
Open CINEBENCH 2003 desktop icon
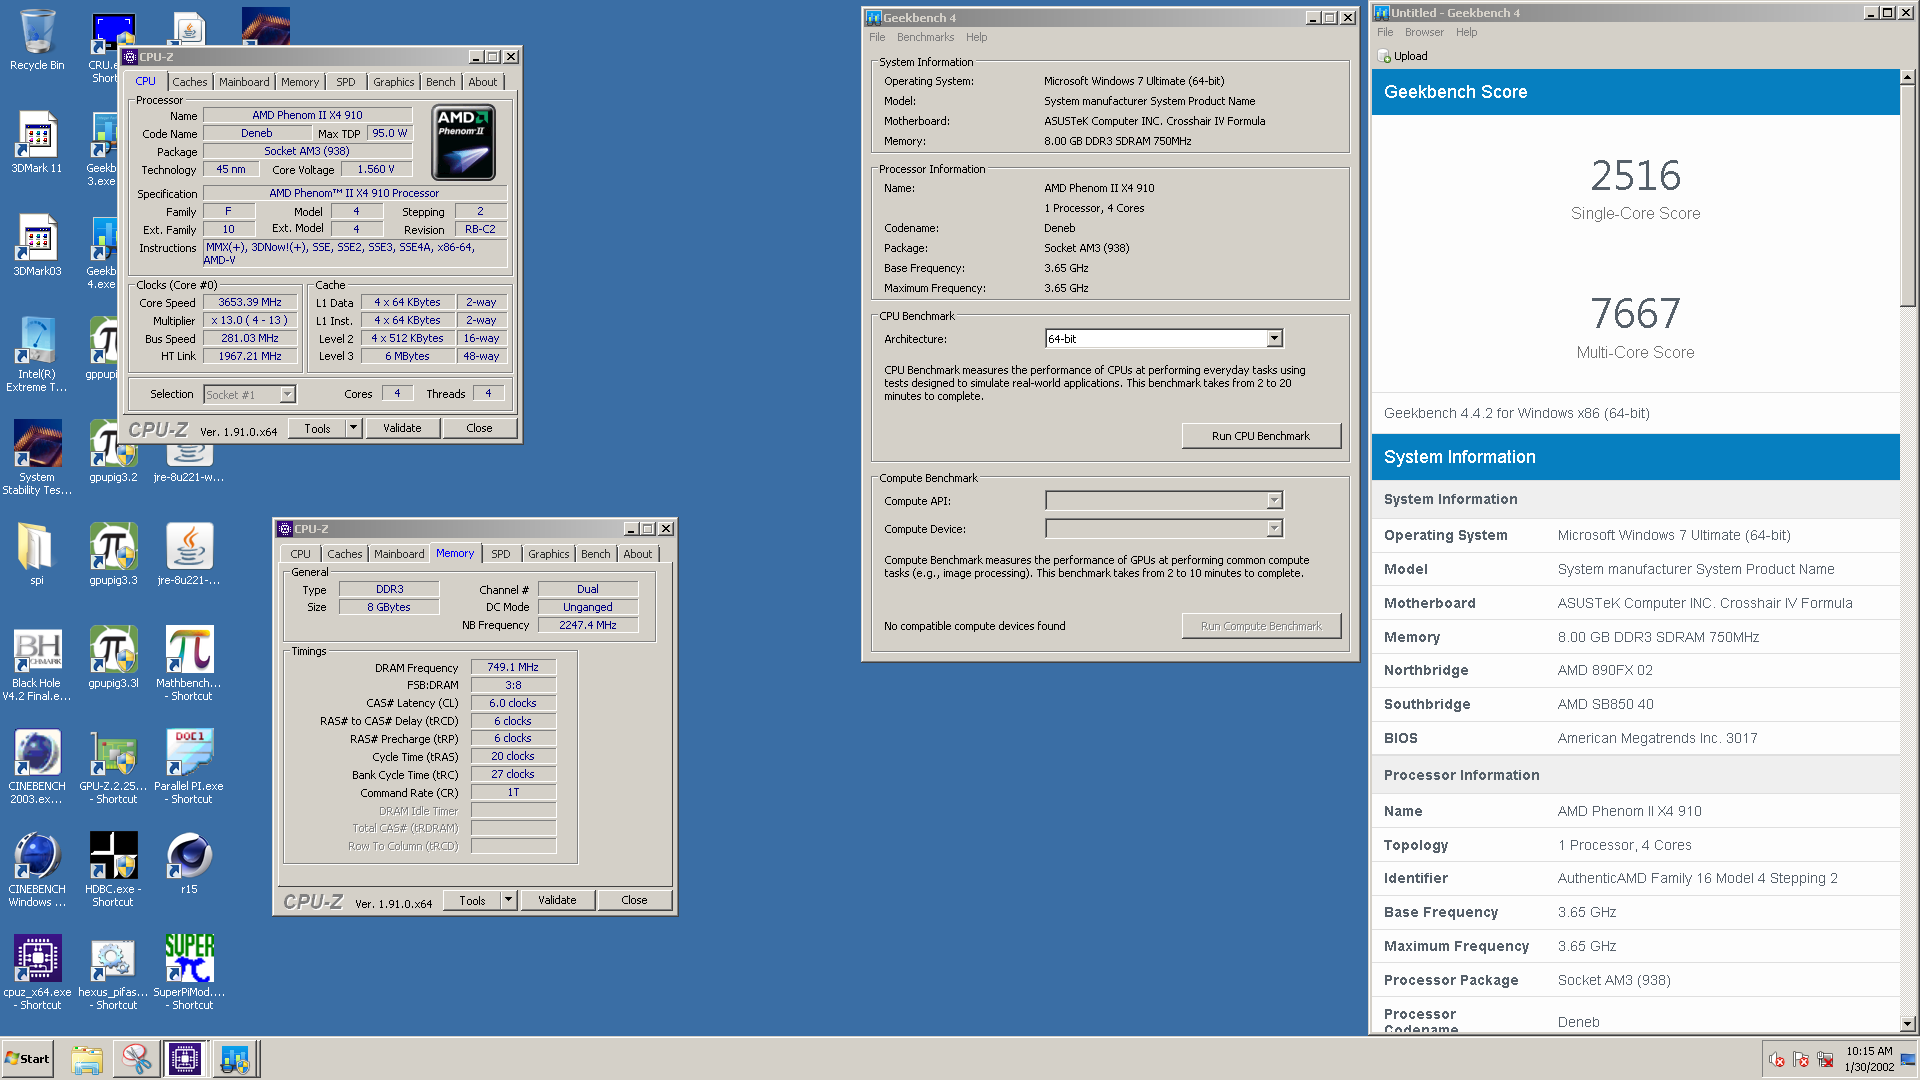pyautogui.click(x=37, y=766)
